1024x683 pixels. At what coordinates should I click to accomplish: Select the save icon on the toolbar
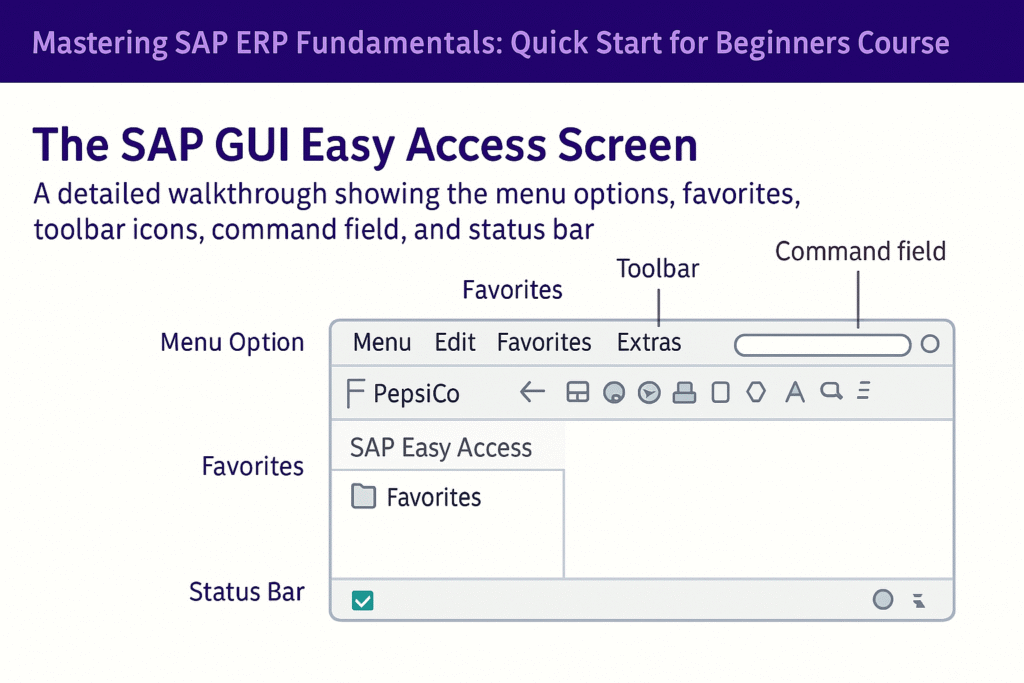(x=577, y=392)
